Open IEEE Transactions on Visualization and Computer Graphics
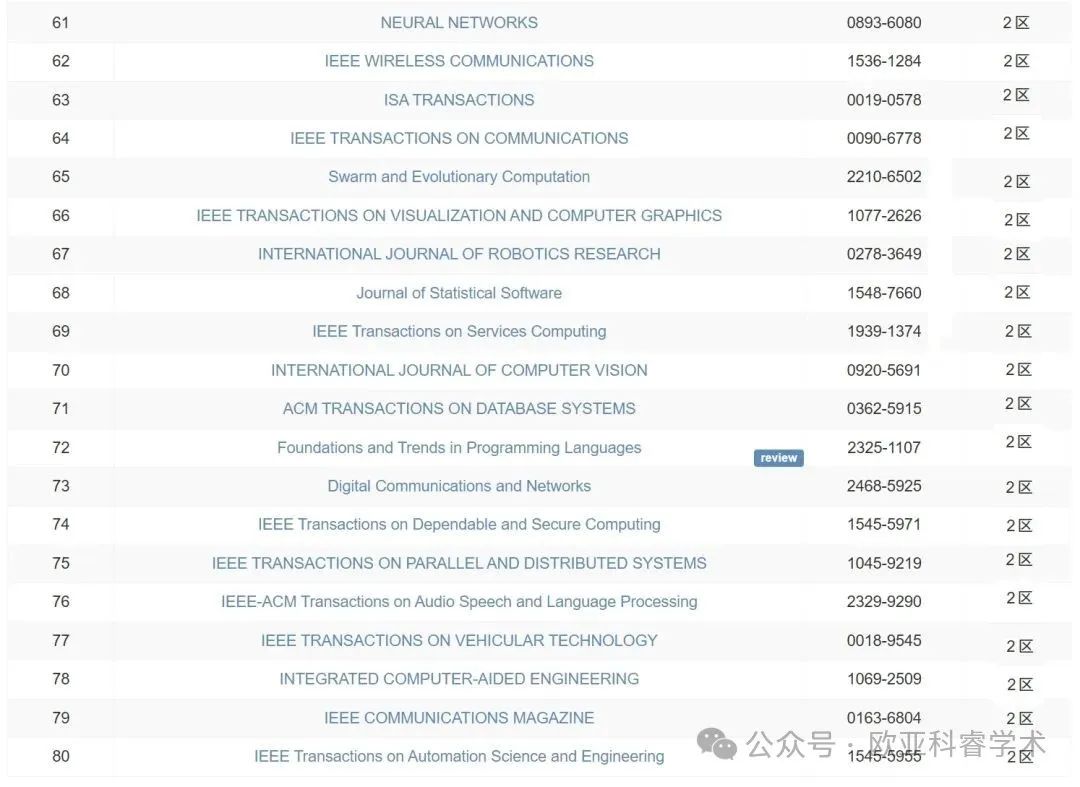 point(459,216)
